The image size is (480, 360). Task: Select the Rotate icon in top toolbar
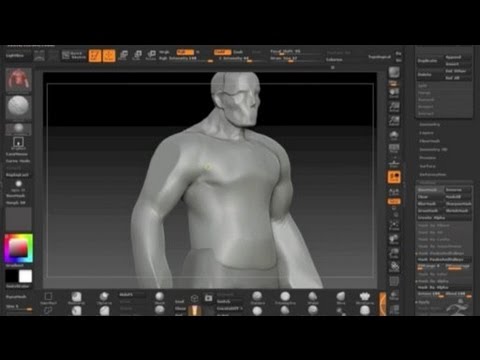[151, 55]
